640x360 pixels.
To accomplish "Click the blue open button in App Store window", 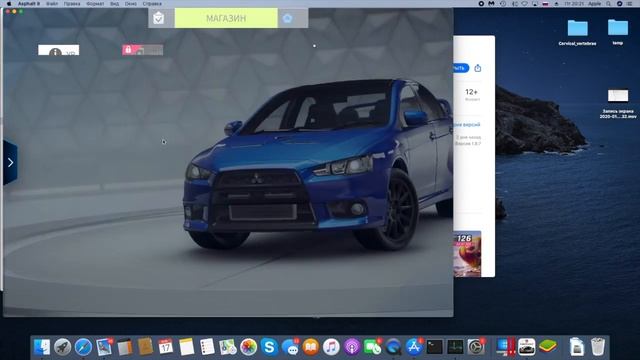I will click(x=461, y=68).
